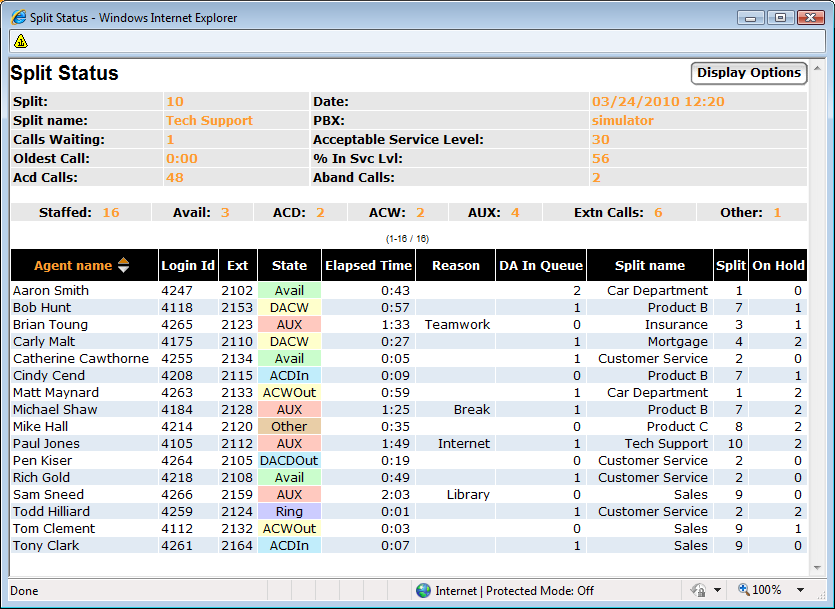Select agent Carly Malt

click(x=44, y=342)
